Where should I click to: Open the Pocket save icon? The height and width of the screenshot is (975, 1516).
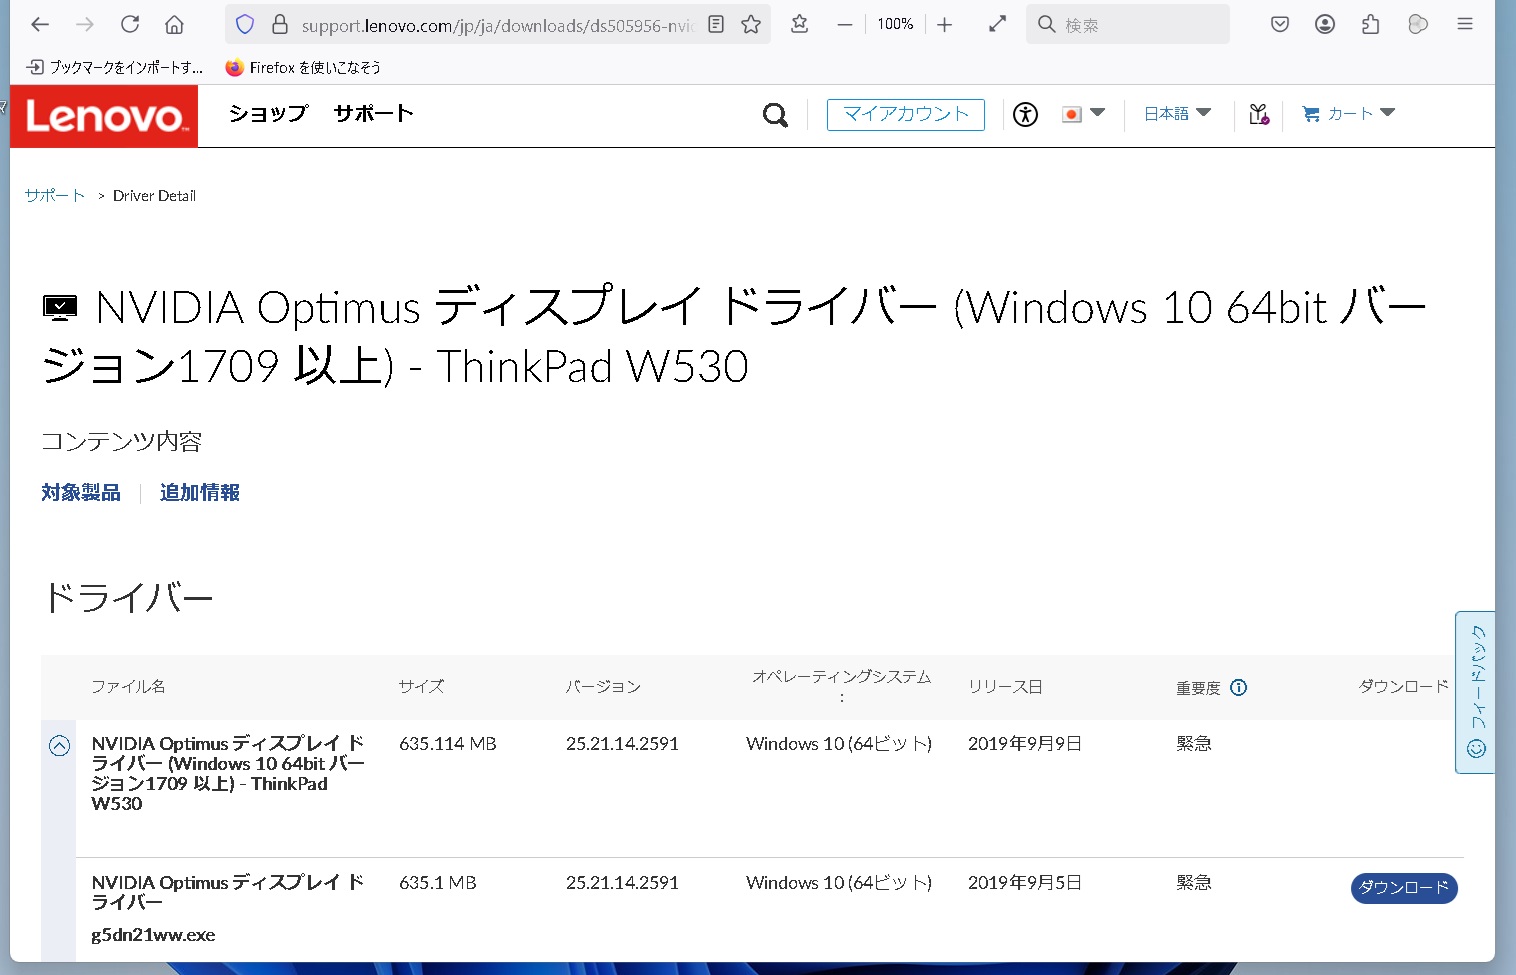(x=1280, y=24)
